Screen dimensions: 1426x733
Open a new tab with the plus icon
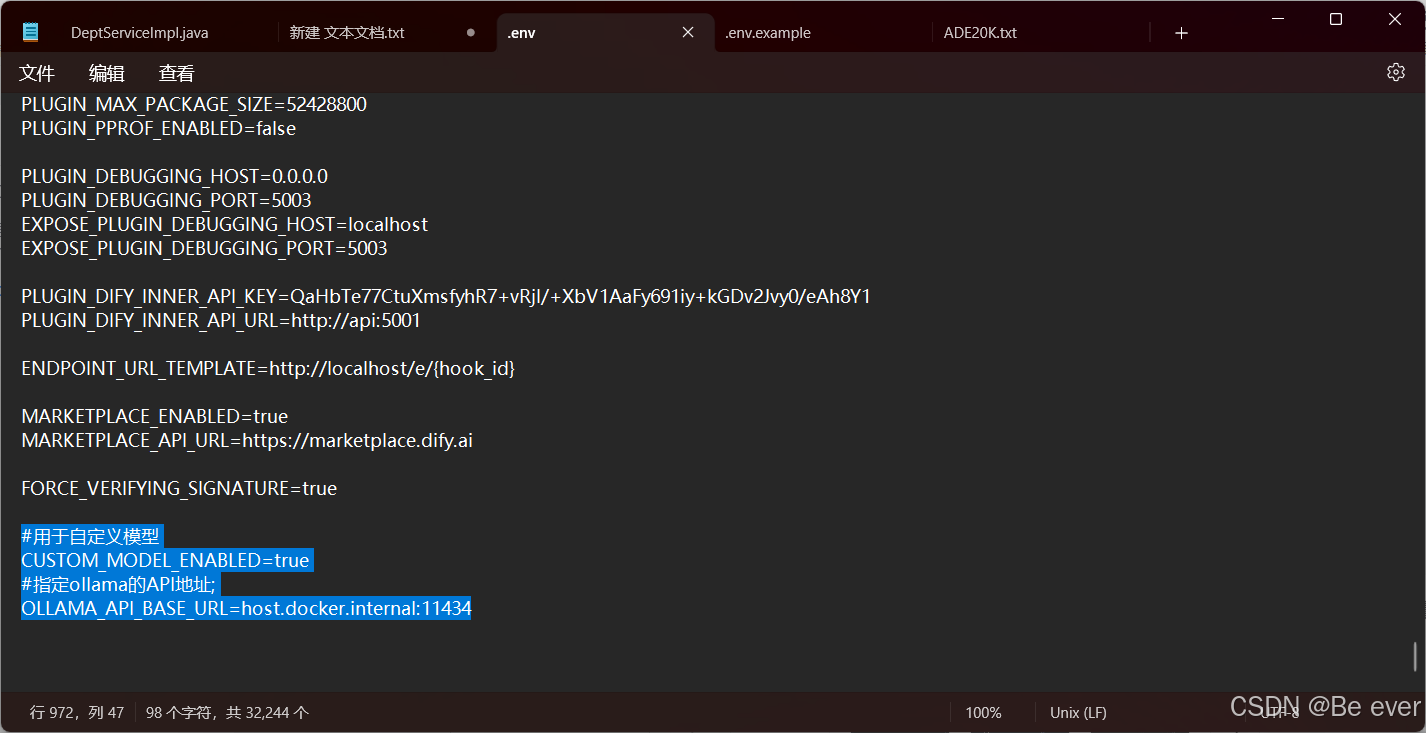[1181, 32]
